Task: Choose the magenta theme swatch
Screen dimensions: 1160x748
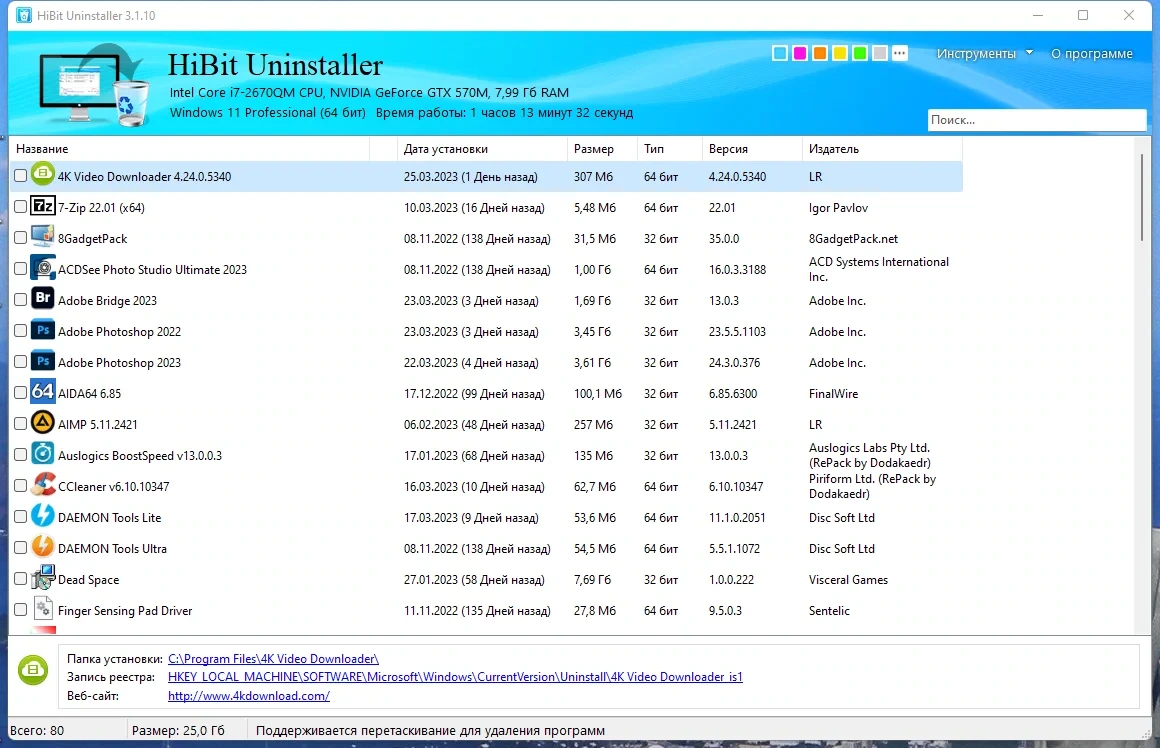Action: pos(800,53)
